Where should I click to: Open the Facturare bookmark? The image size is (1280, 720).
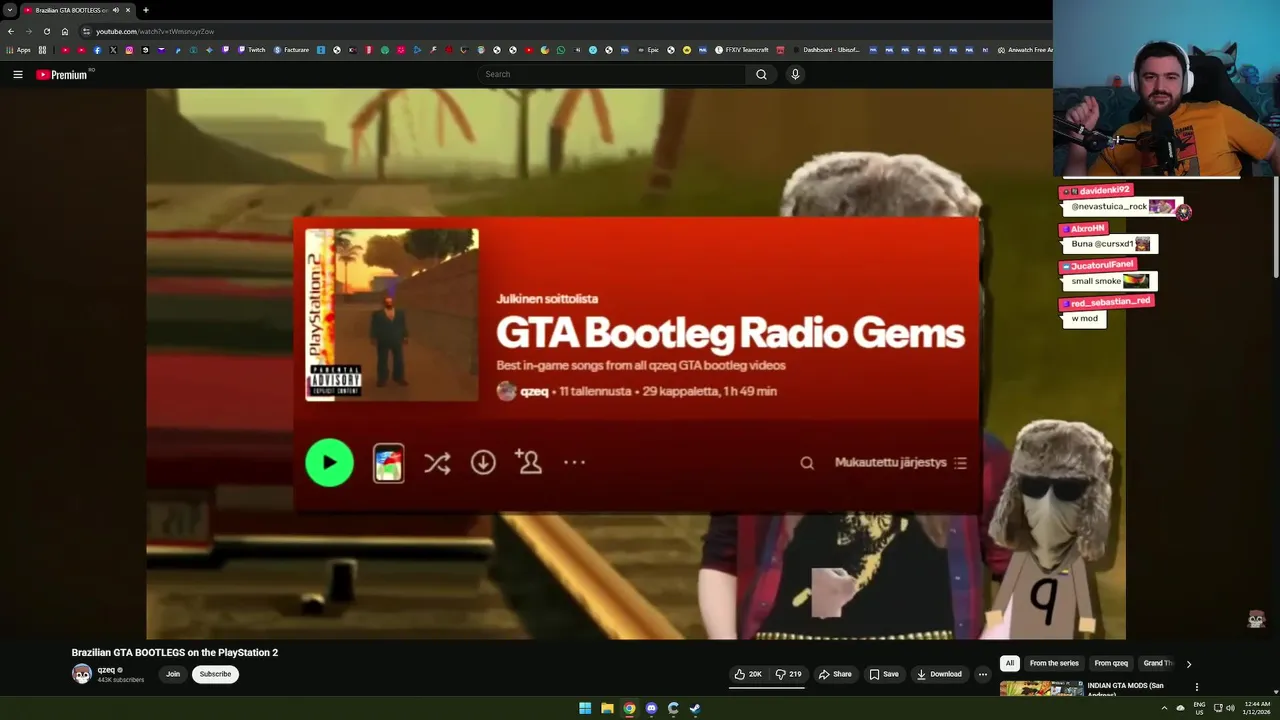(x=291, y=50)
